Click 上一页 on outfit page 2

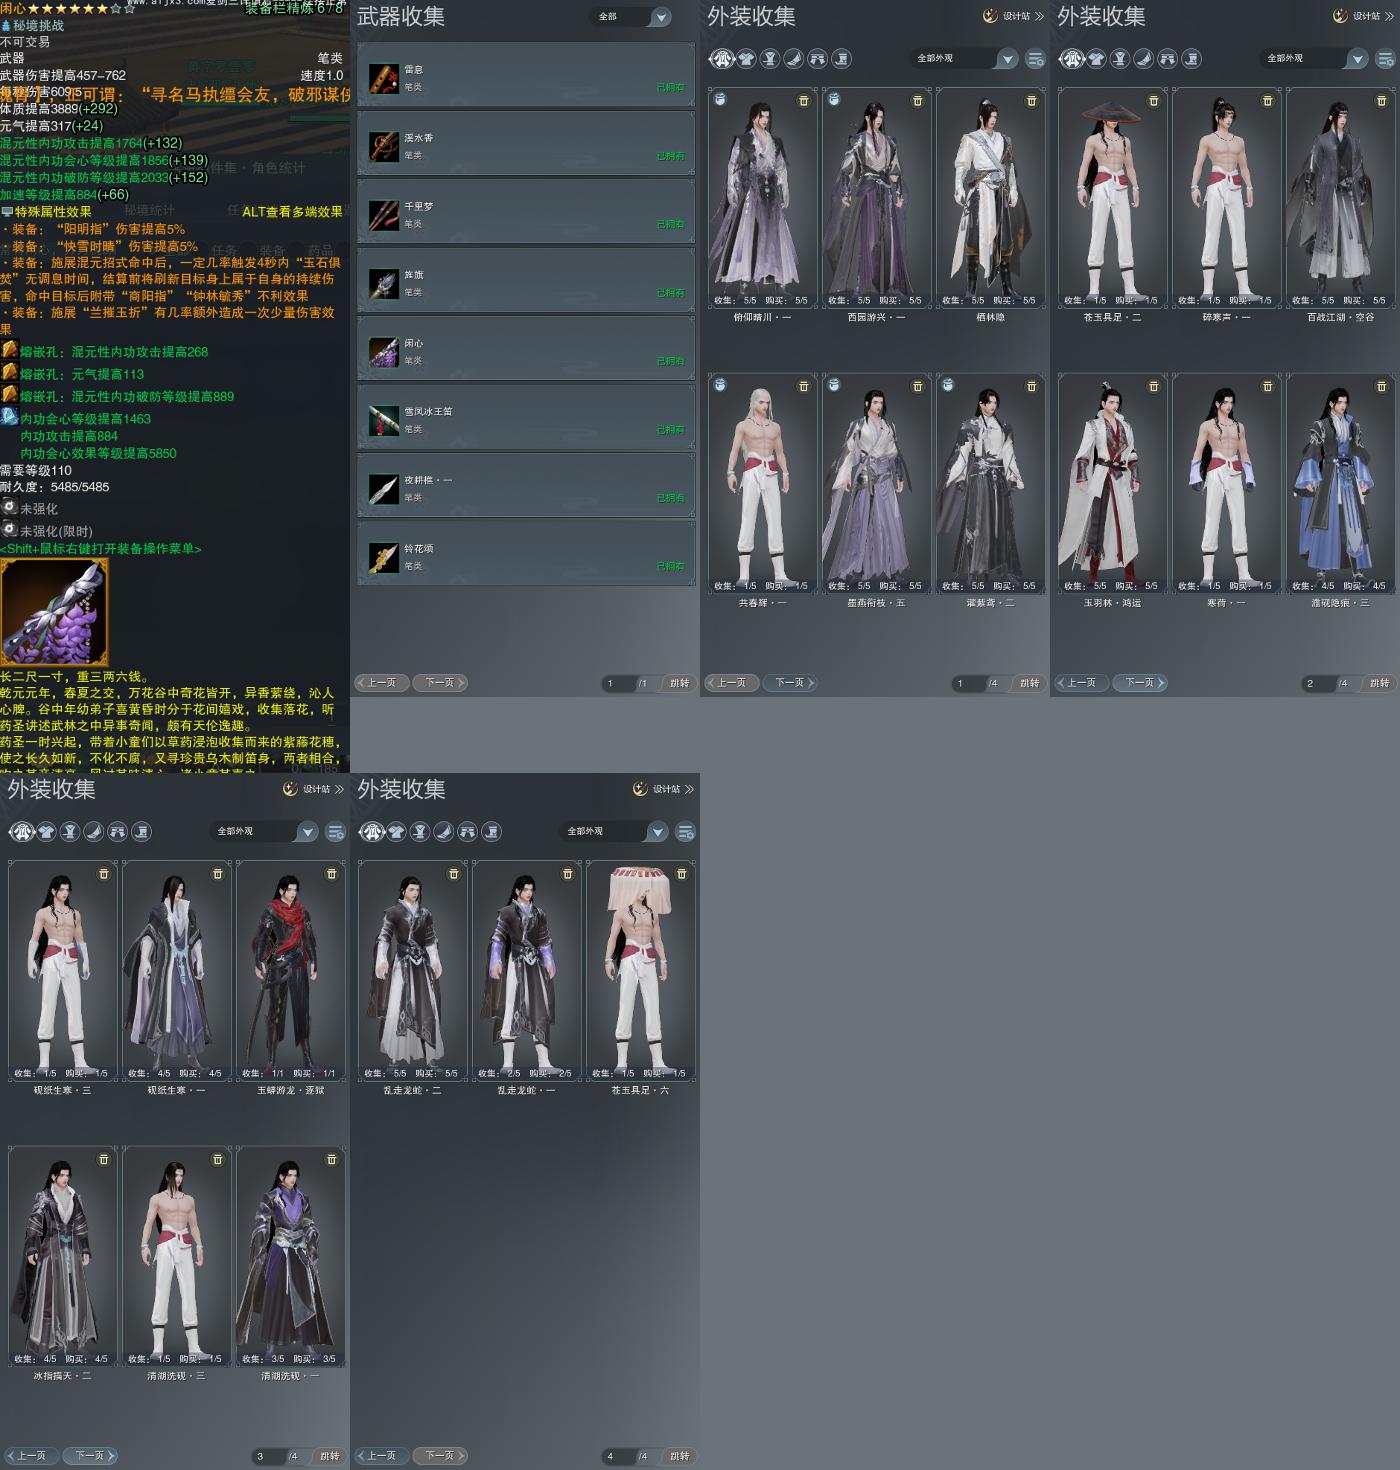1081,683
